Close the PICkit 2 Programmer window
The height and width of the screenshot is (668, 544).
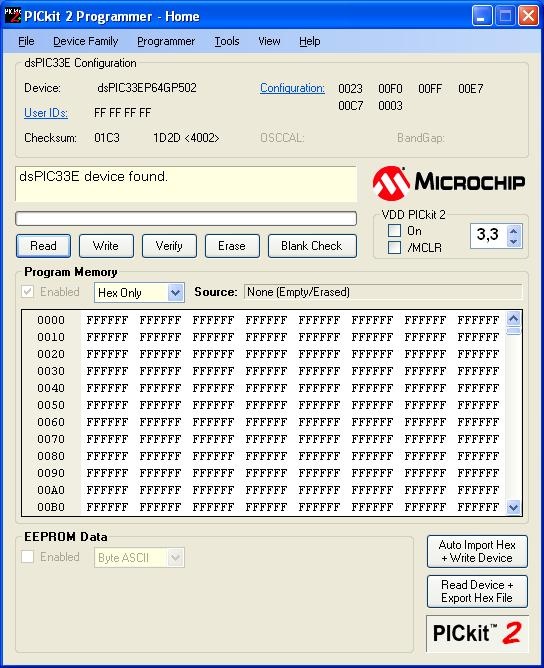pyautogui.click(x=529, y=16)
